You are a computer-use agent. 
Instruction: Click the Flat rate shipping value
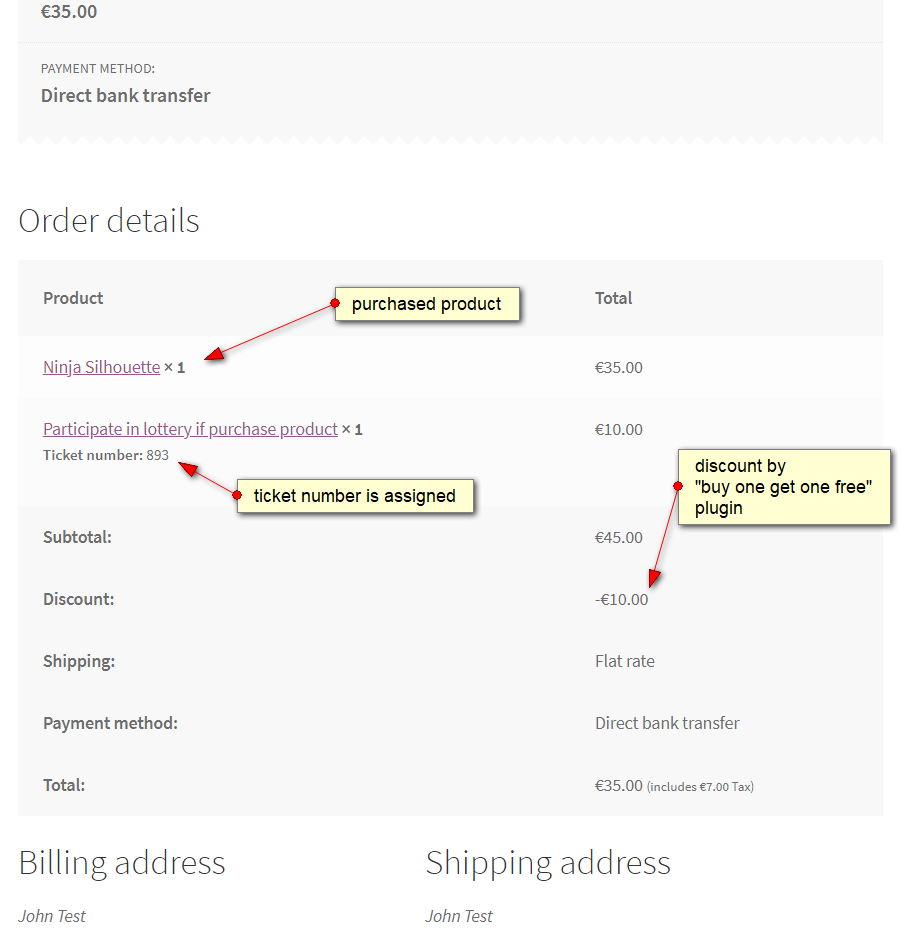point(625,661)
